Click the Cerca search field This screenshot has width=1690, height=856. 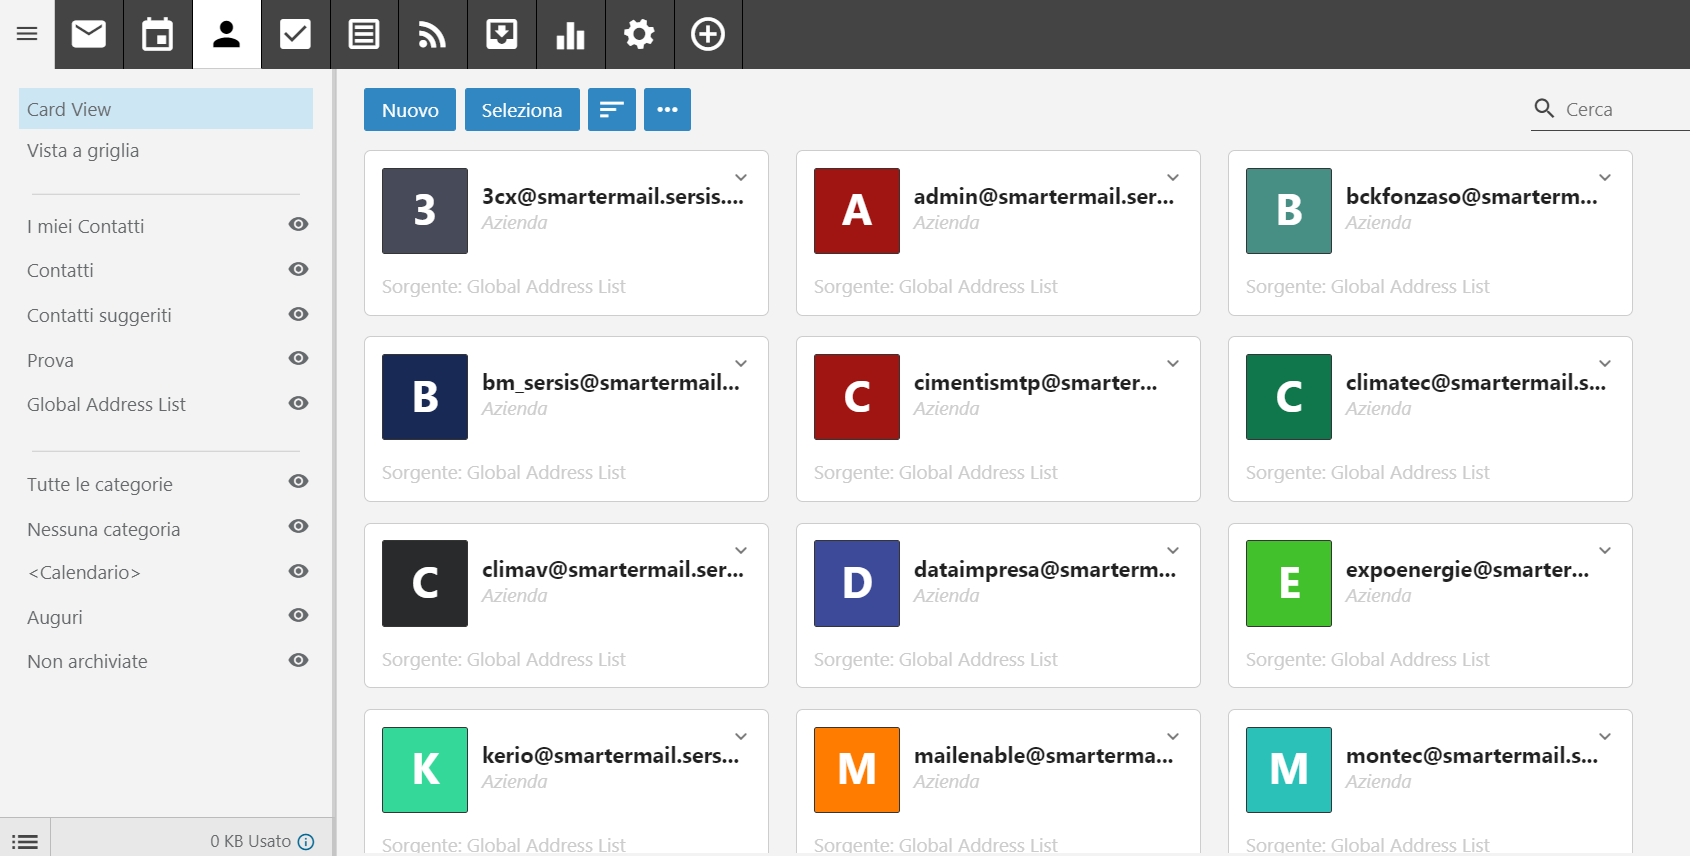click(x=1620, y=109)
